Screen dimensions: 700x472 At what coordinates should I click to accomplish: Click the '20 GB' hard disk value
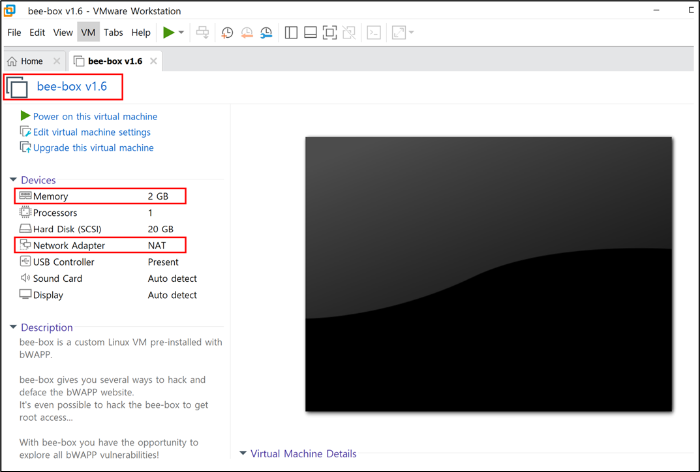161,229
